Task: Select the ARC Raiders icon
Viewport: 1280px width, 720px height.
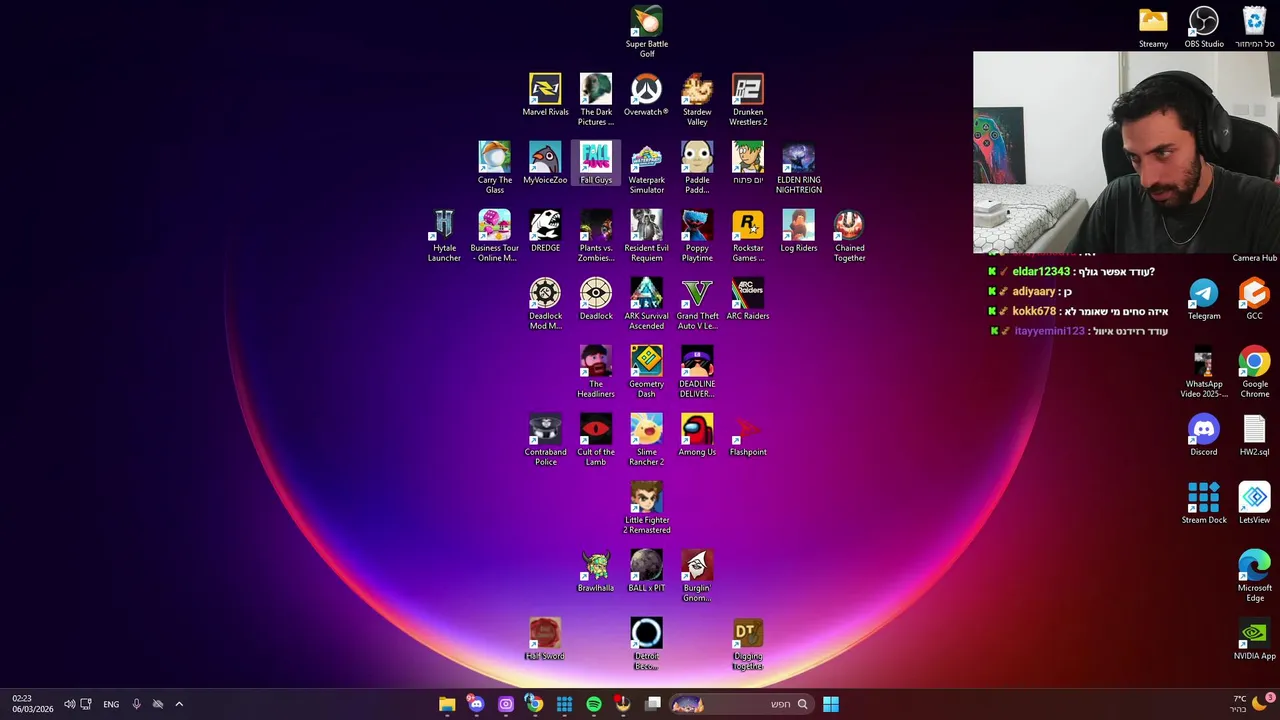Action: (x=748, y=299)
